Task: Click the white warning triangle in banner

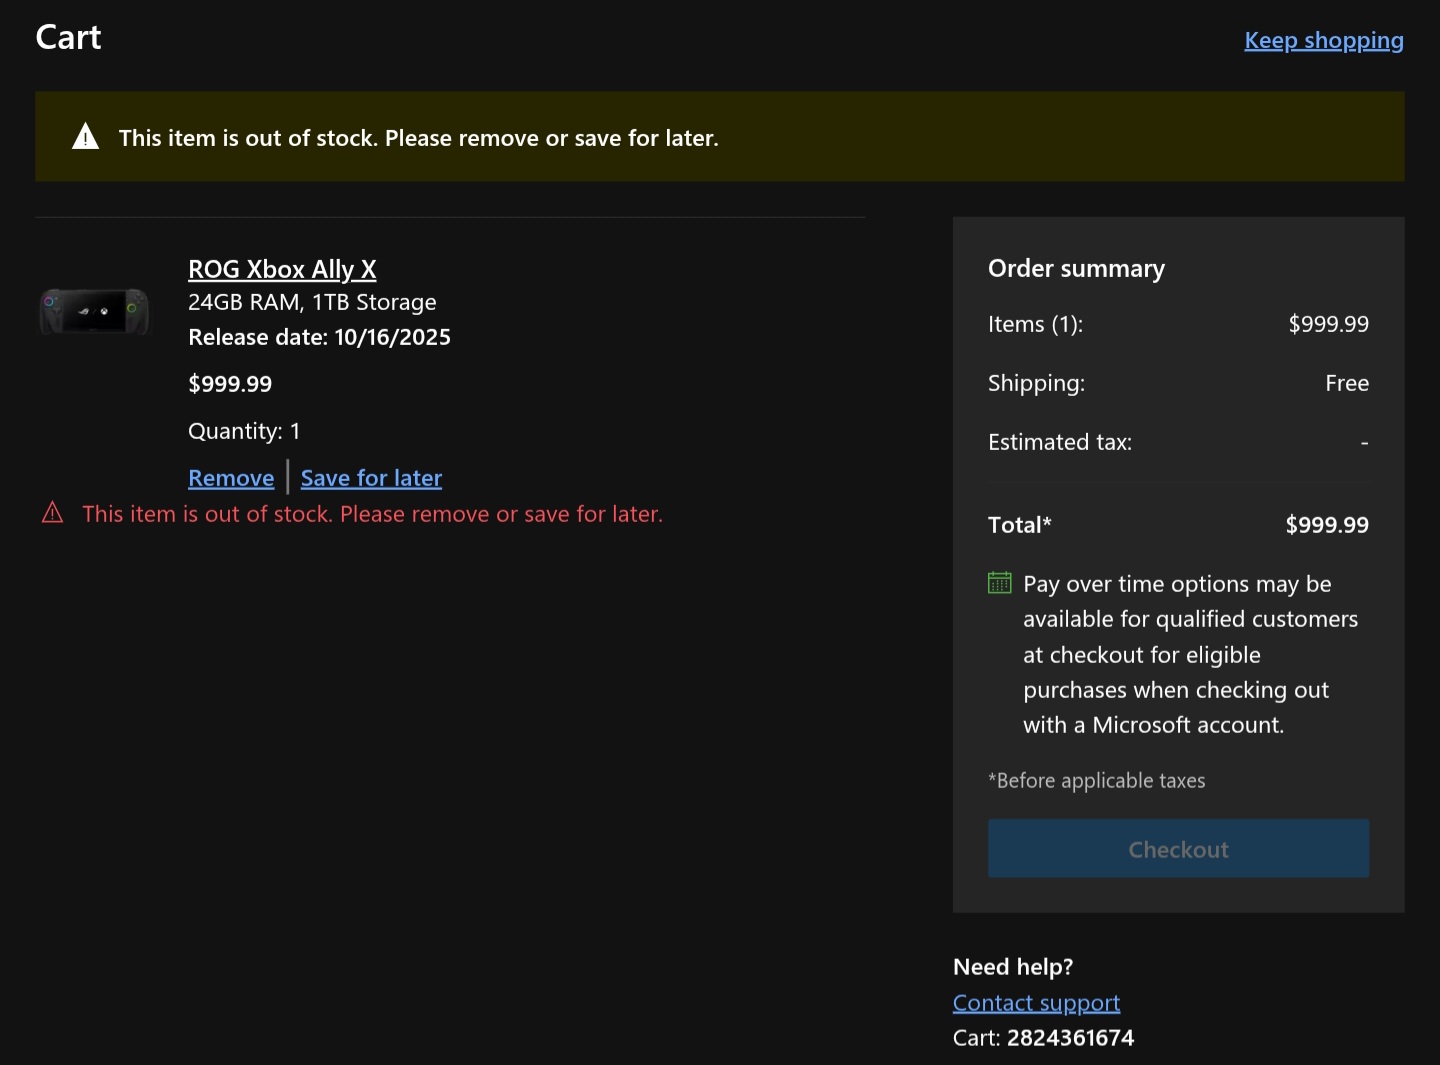Action: [x=86, y=137]
